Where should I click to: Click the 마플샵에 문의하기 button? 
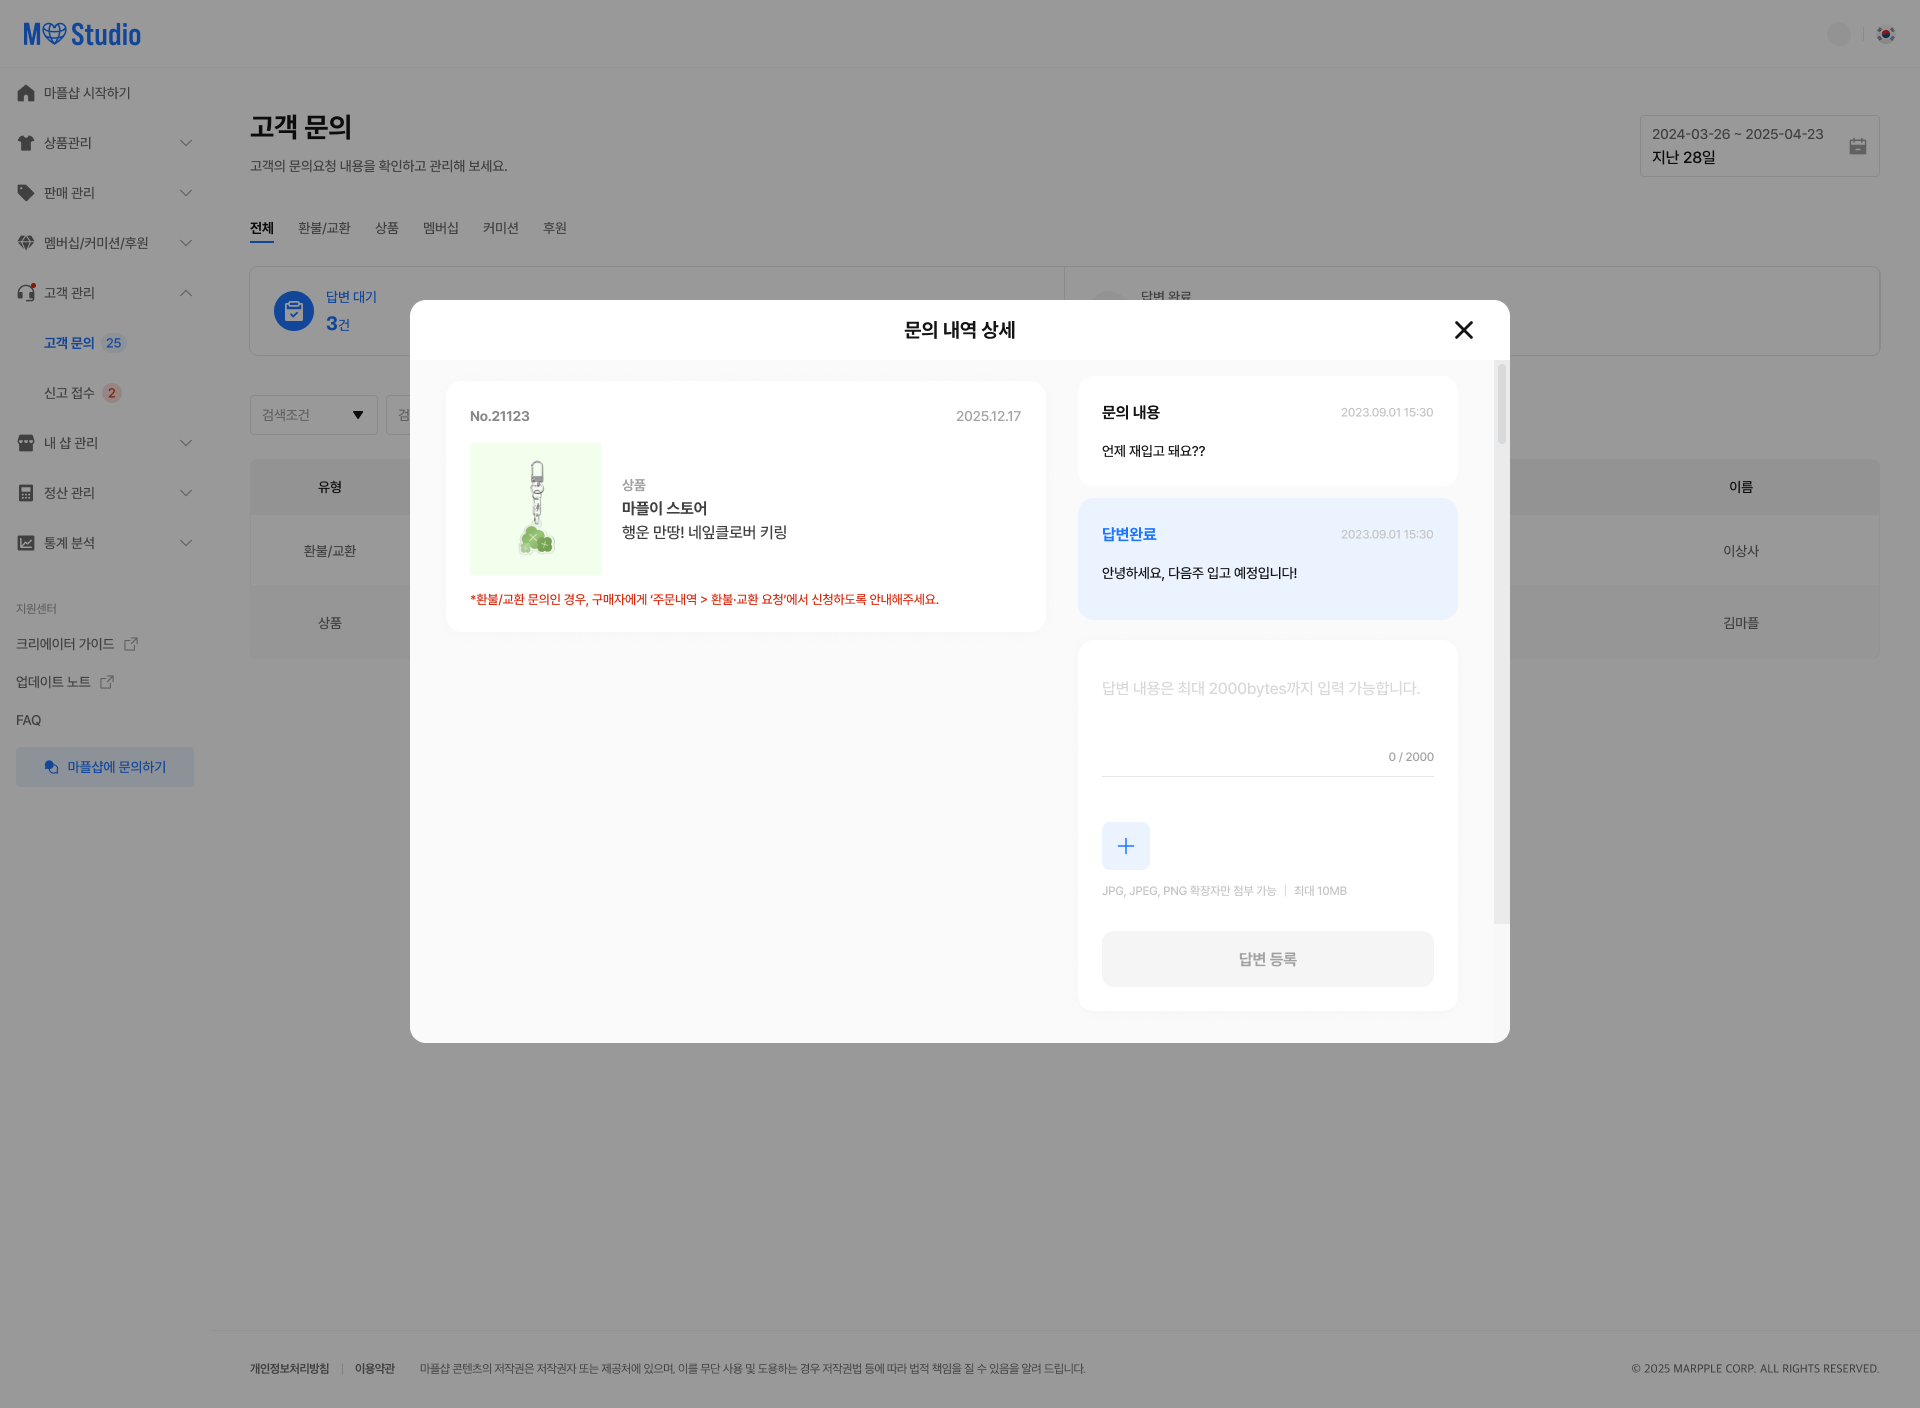pos(105,767)
